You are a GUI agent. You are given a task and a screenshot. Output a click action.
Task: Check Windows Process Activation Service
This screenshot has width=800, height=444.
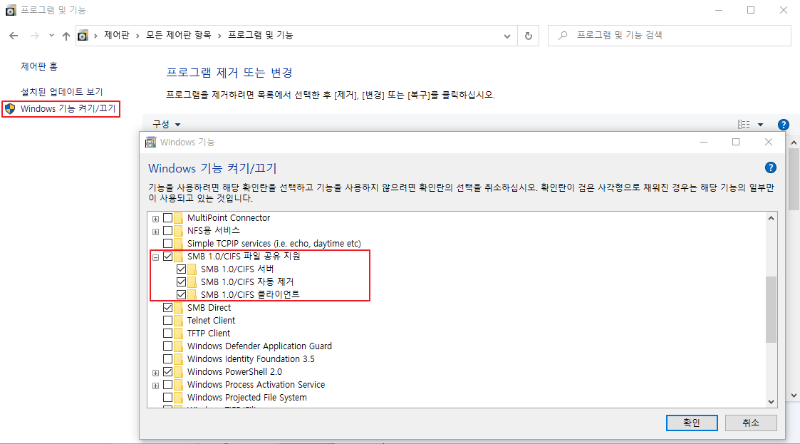point(168,385)
